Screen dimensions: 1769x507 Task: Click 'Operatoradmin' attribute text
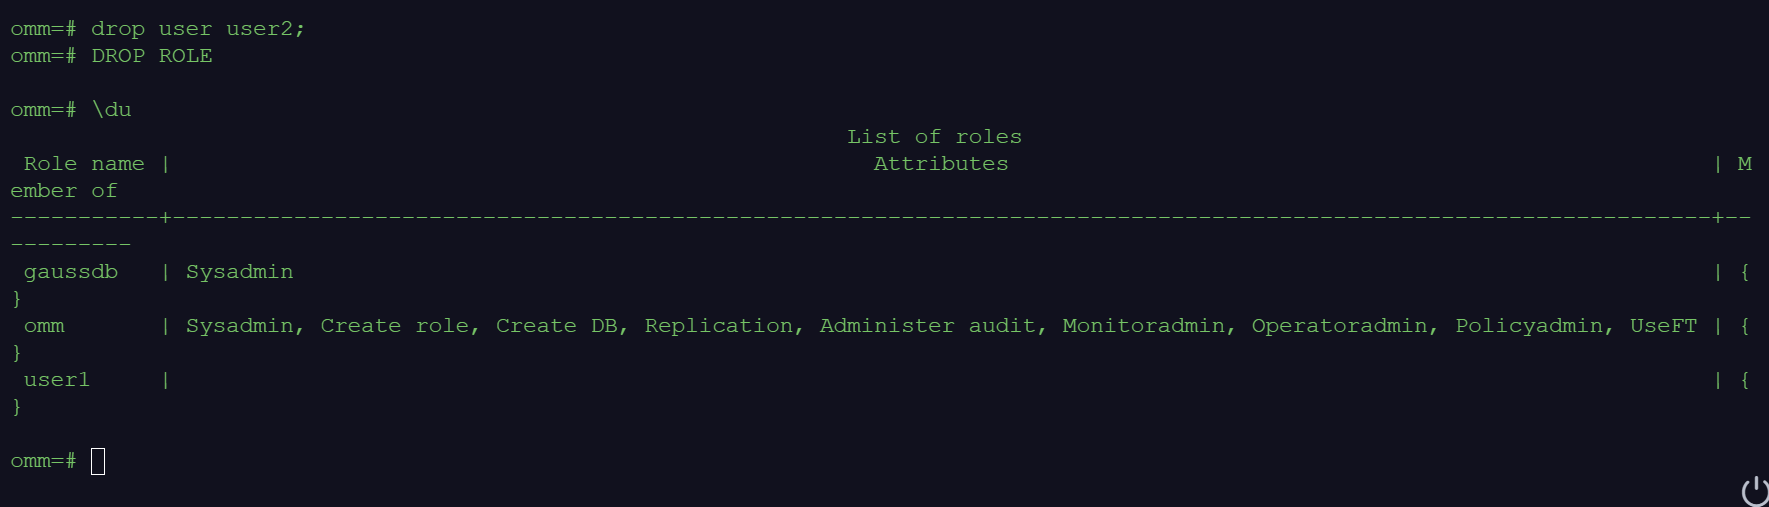[x=1339, y=326]
